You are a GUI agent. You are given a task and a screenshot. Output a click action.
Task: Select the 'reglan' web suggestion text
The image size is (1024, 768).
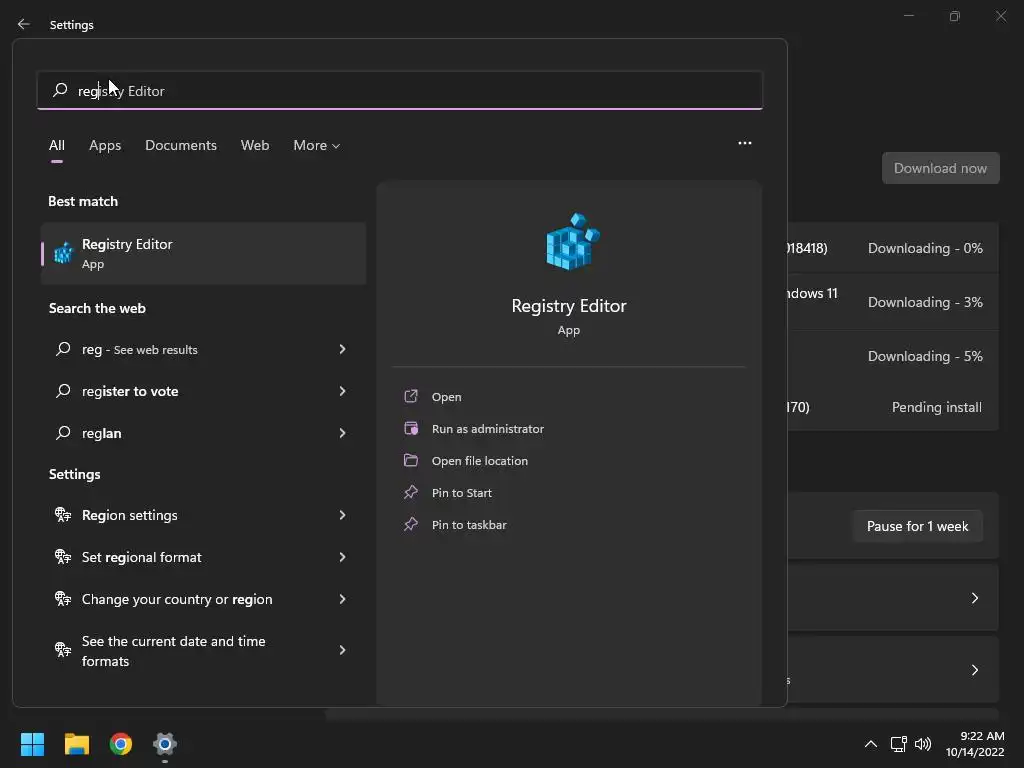point(101,432)
